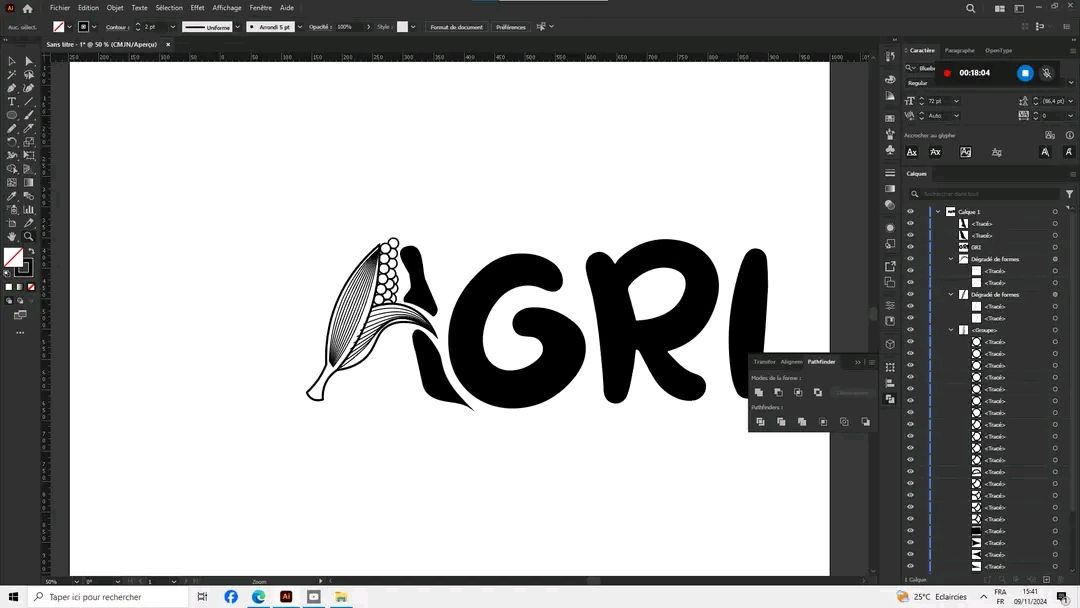
Task: Select the Type tool in the toolbar
Action: [12, 102]
